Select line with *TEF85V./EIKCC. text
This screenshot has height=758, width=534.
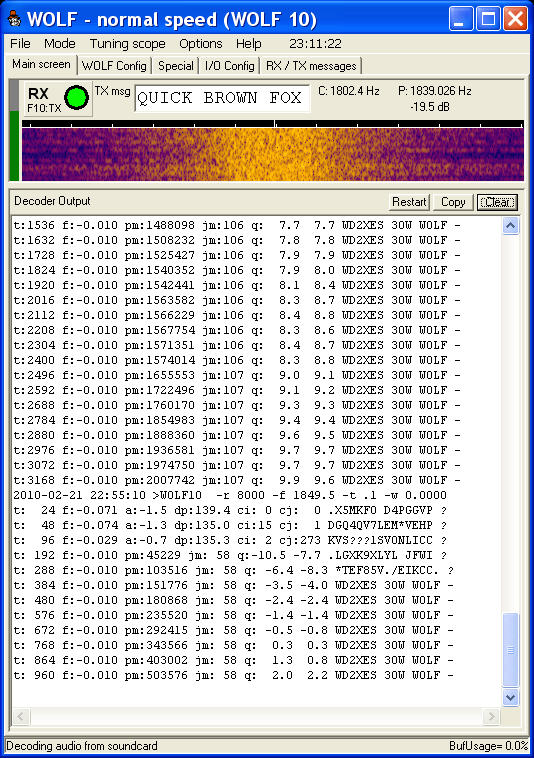point(233,570)
